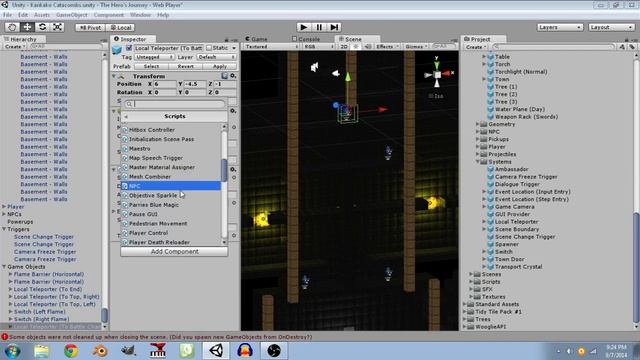The height and width of the screenshot is (360, 640).
Task: Select the Player Control script
Action: coord(171,233)
